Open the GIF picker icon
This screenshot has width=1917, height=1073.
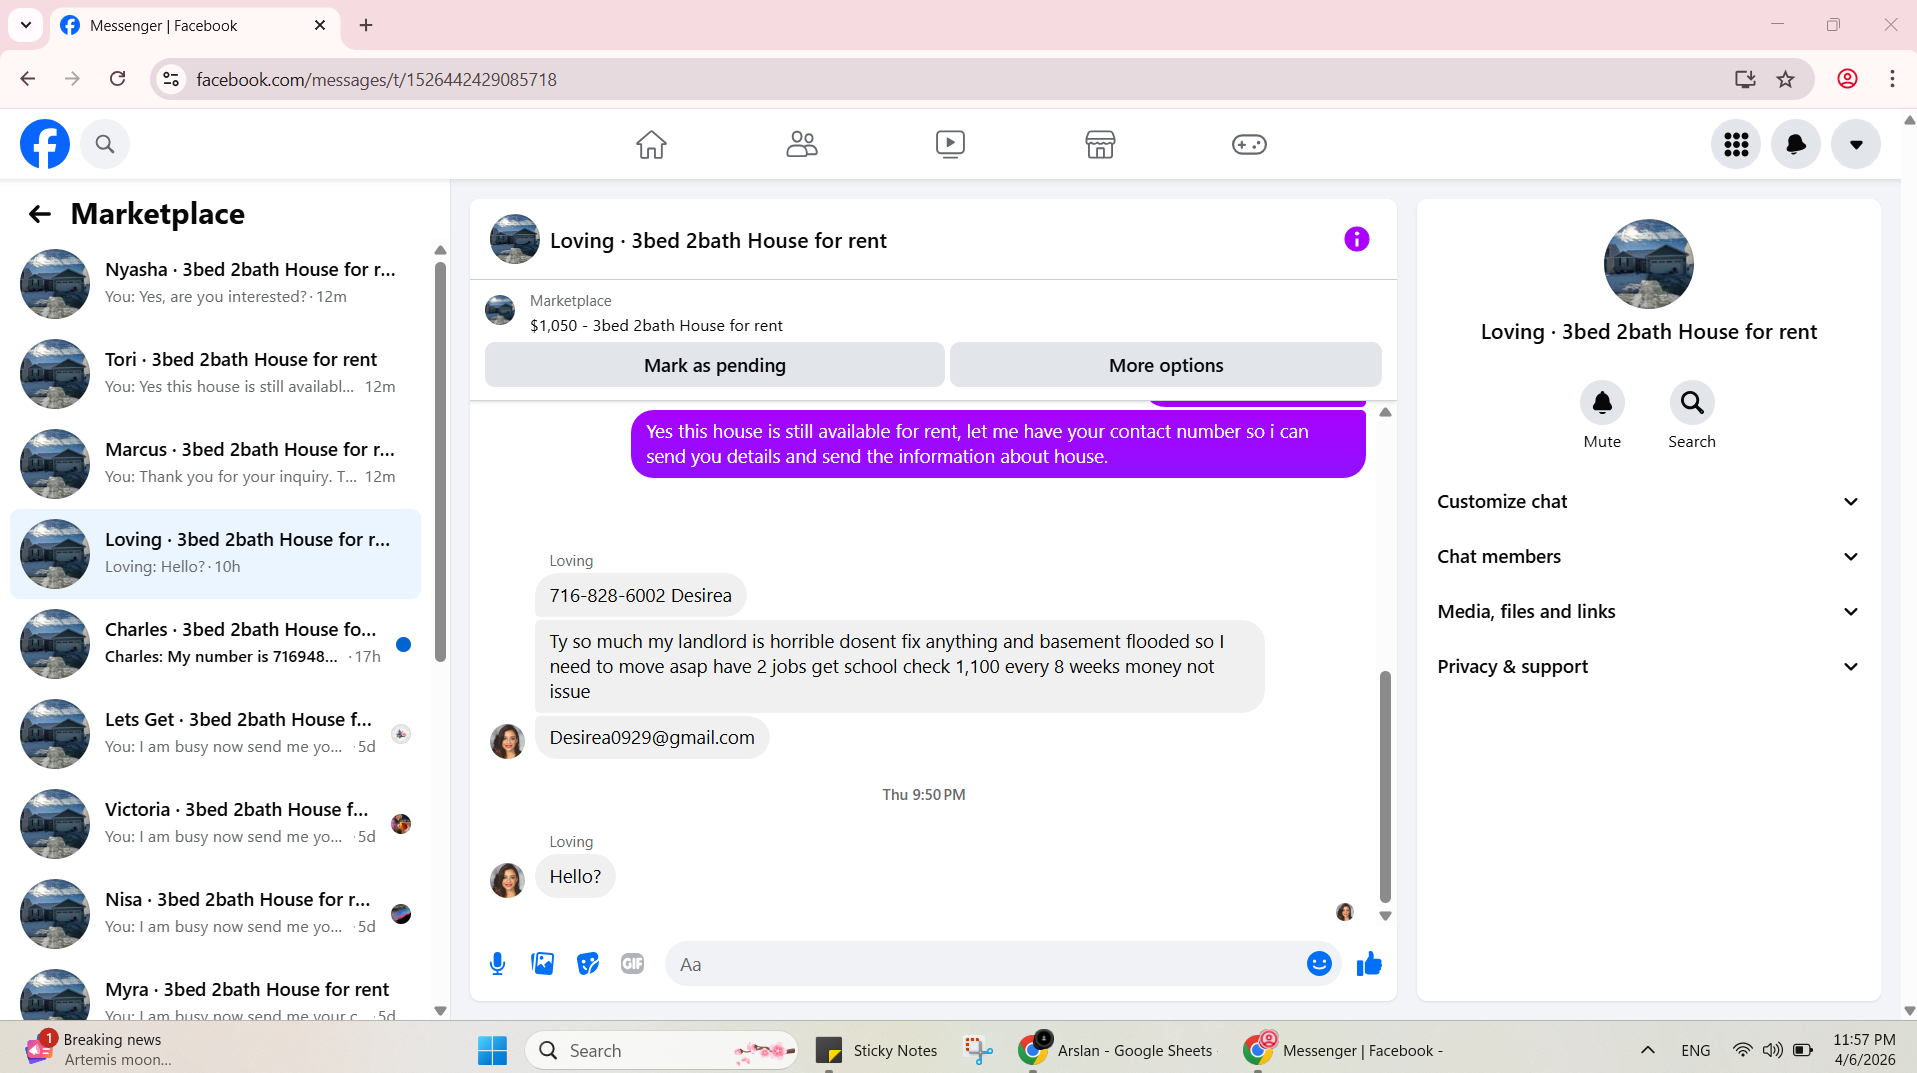[x=632, y=964]
